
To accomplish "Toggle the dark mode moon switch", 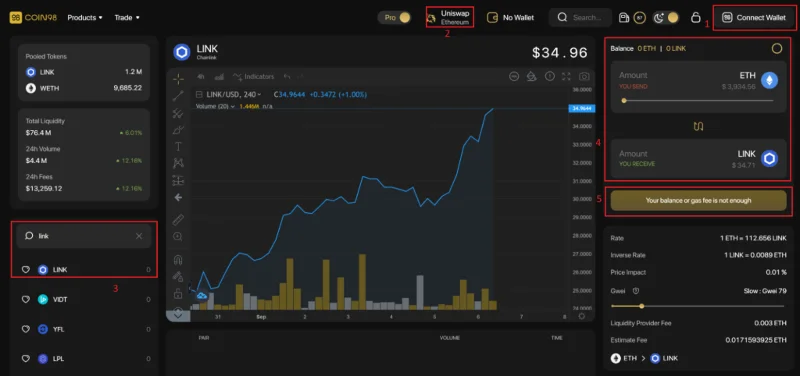I will pyautogui.click(x=666, y=17).
